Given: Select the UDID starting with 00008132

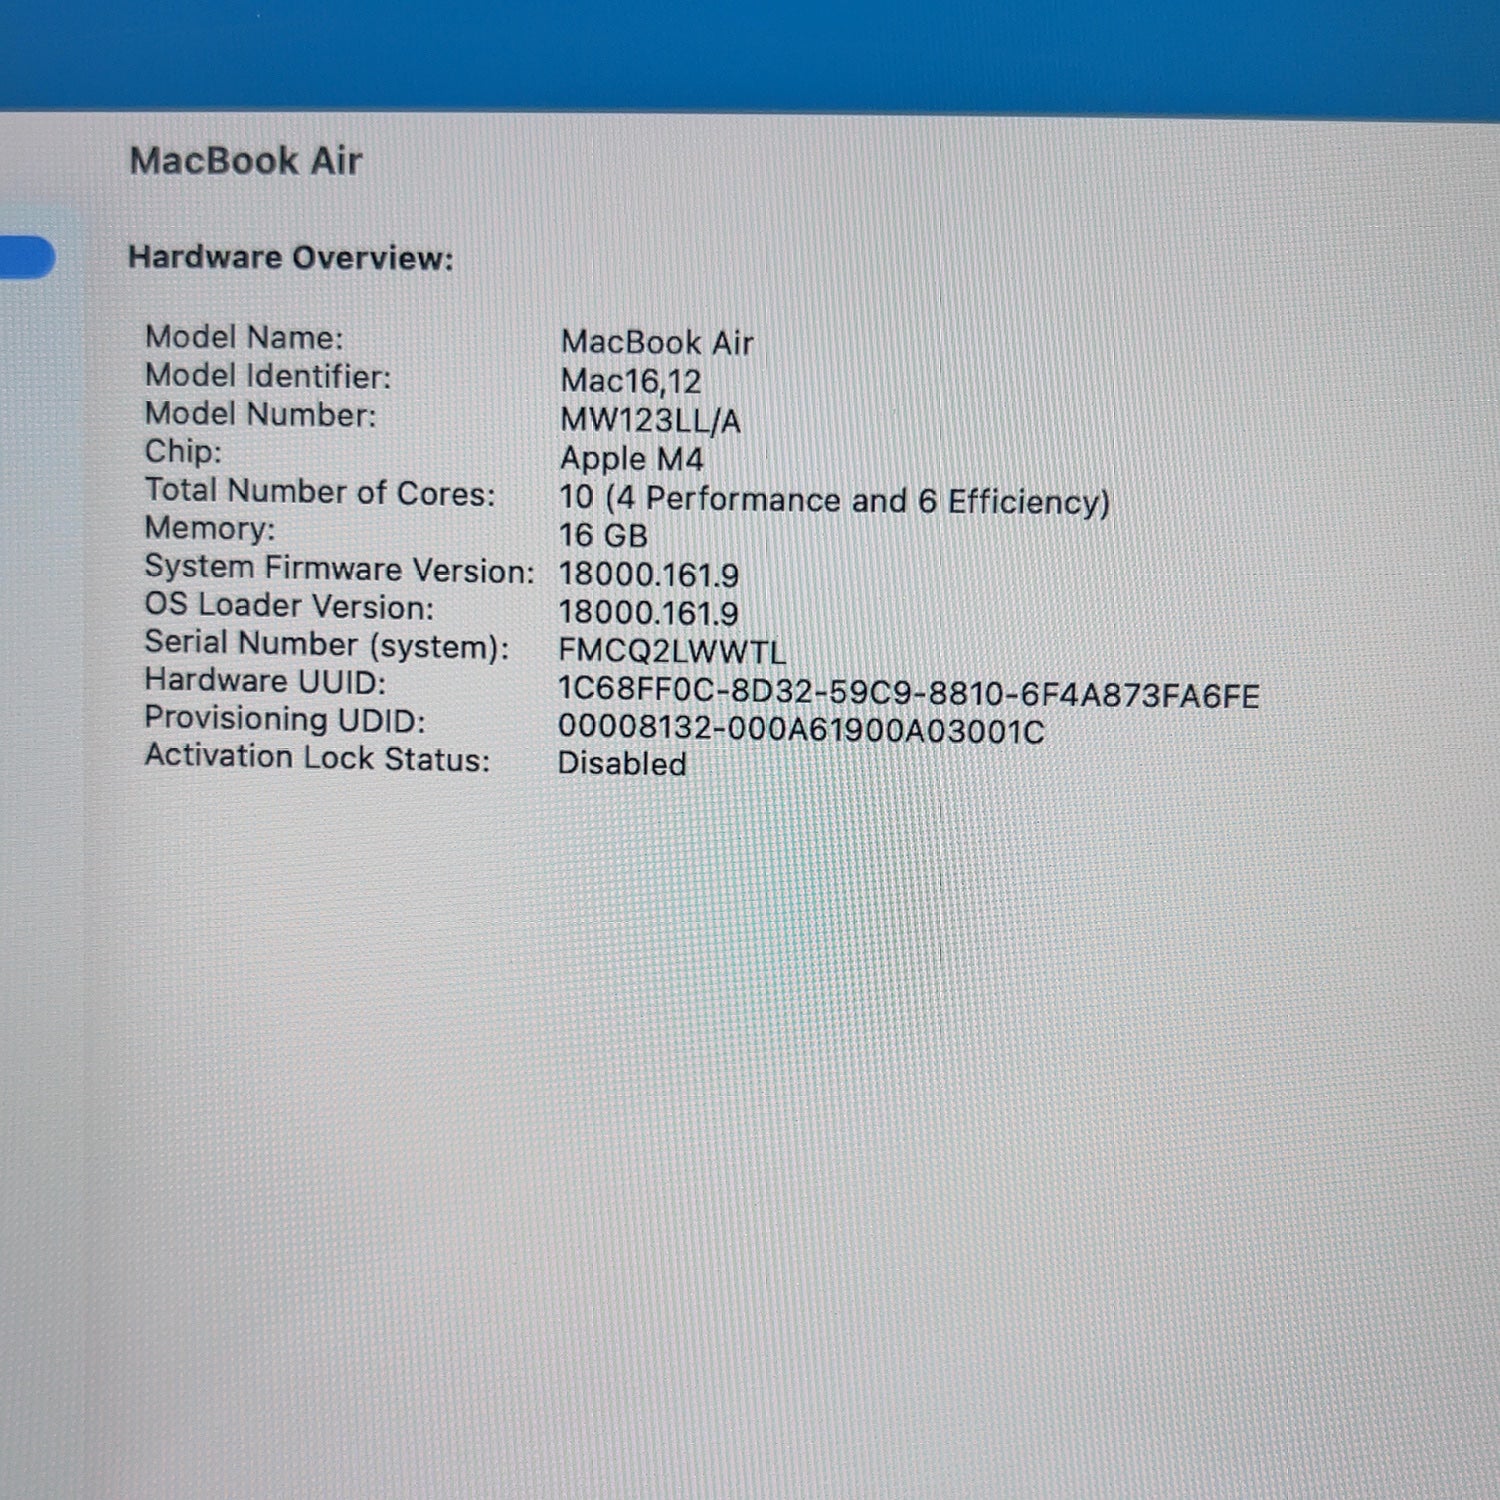Looking at the screenshot, I should coord(801,730).
